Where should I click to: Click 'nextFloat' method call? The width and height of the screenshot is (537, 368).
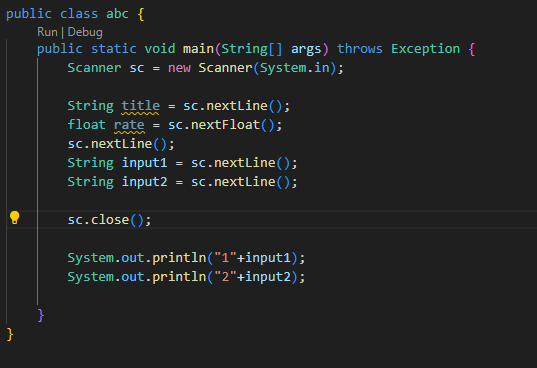[225, 125]
